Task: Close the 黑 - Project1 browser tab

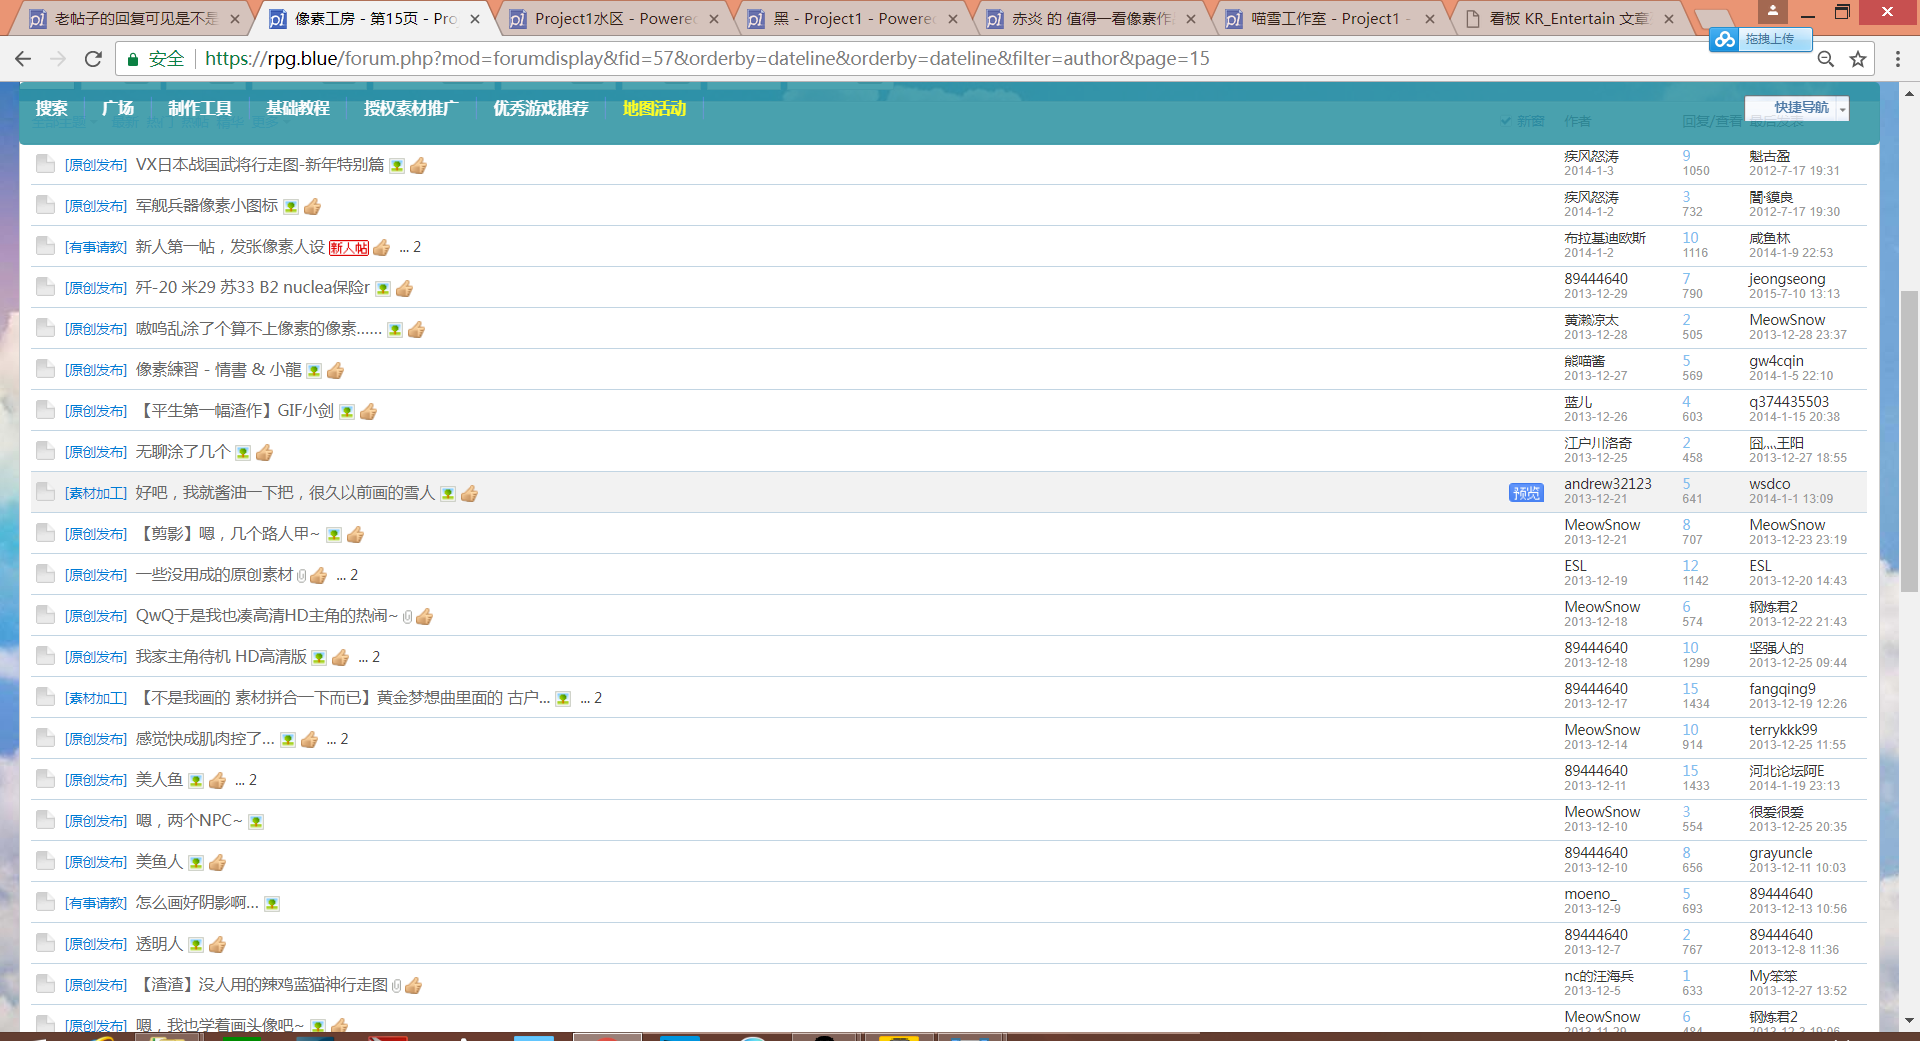Action: (x=953, y=18)
